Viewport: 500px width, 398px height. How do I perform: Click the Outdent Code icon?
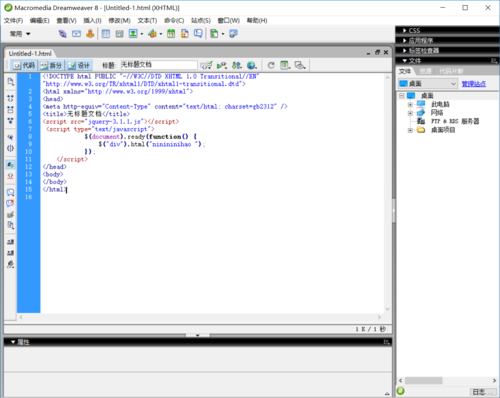click(x=11, y=253)
